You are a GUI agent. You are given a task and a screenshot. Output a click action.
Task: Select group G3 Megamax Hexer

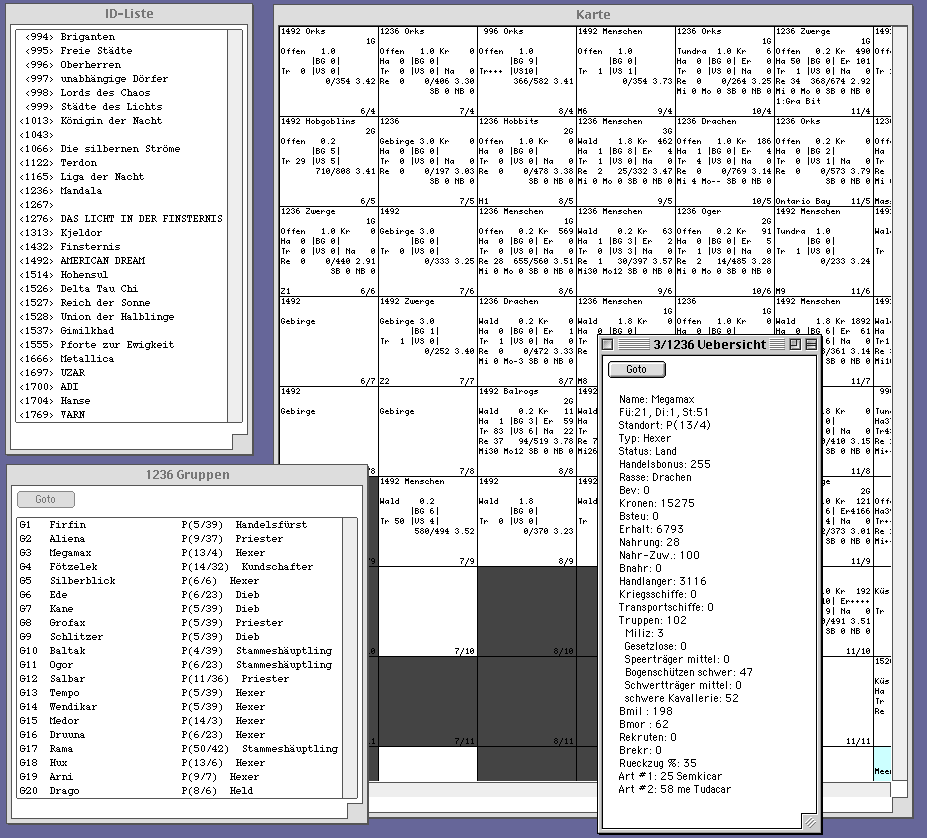(179, 553)
